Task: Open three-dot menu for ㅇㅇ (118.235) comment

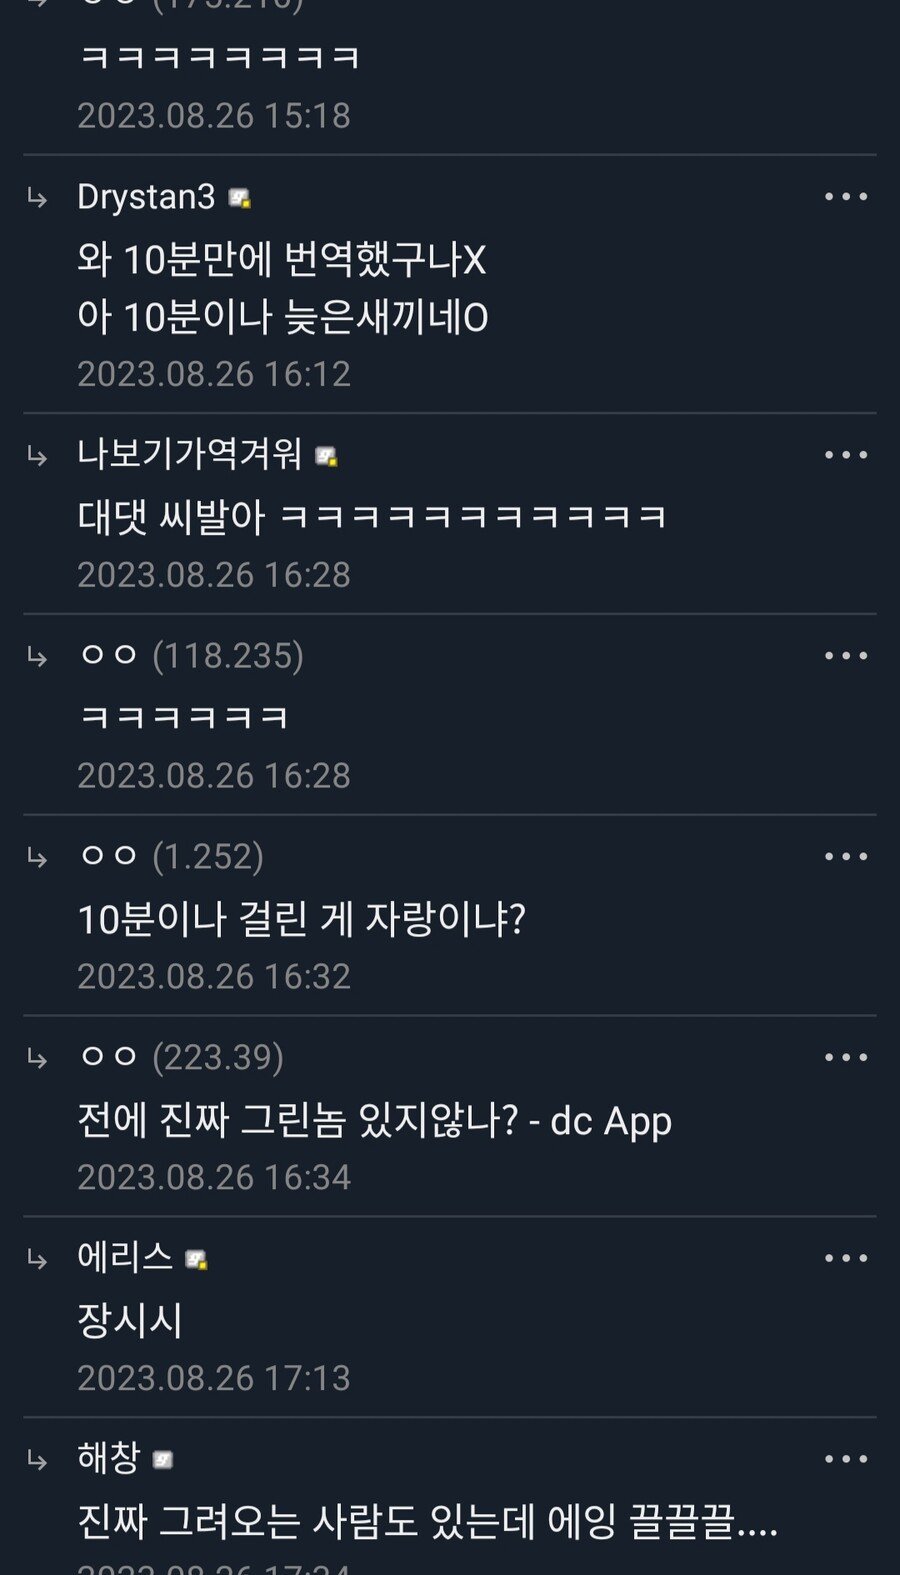Action: (845, 656)
